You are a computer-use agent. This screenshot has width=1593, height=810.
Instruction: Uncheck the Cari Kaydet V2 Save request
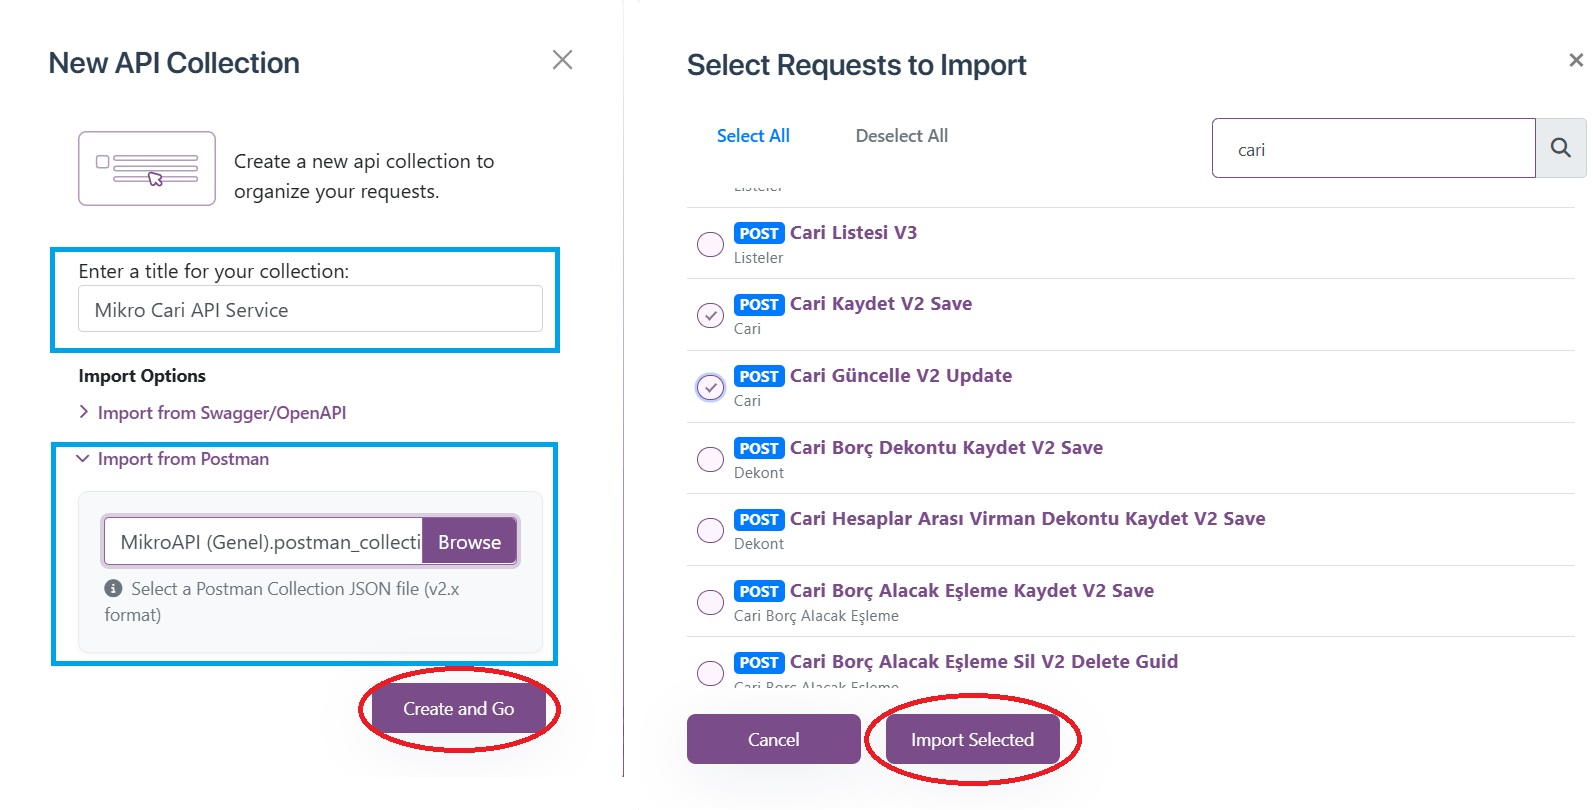(710, 315)
